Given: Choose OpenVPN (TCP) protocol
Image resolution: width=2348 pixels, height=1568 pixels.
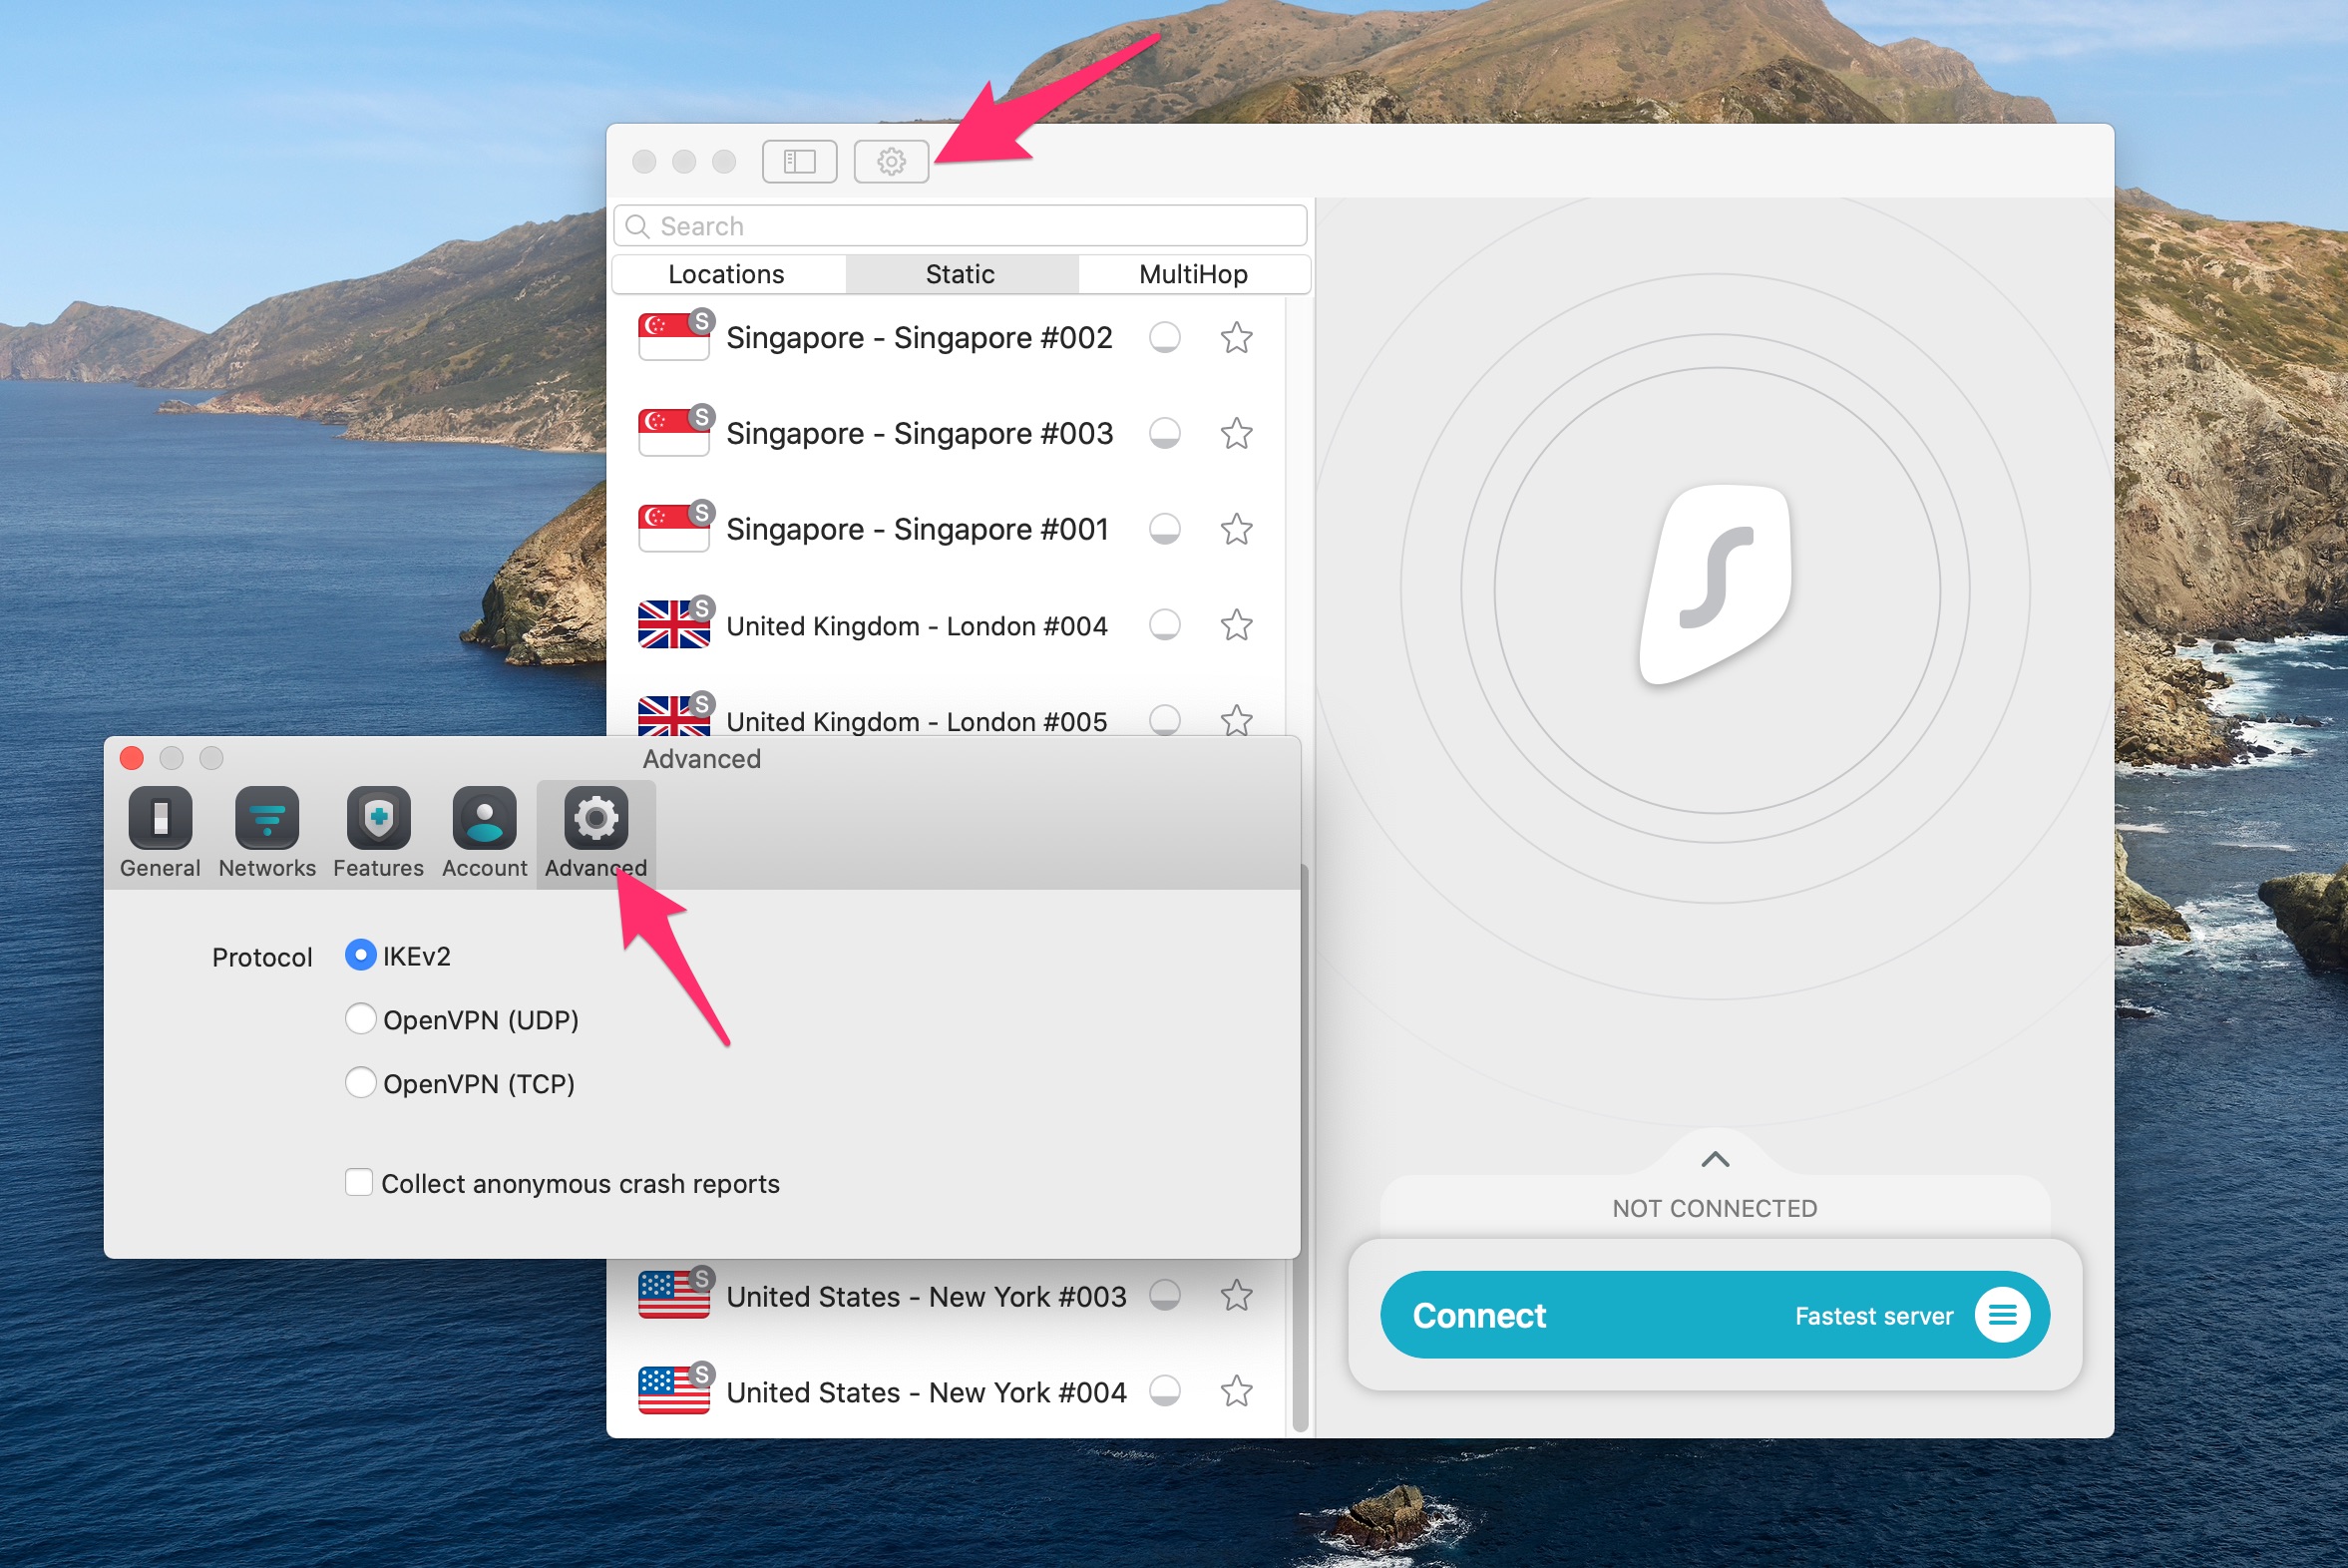Looking at the screenshot, I should click(360, 1083).
